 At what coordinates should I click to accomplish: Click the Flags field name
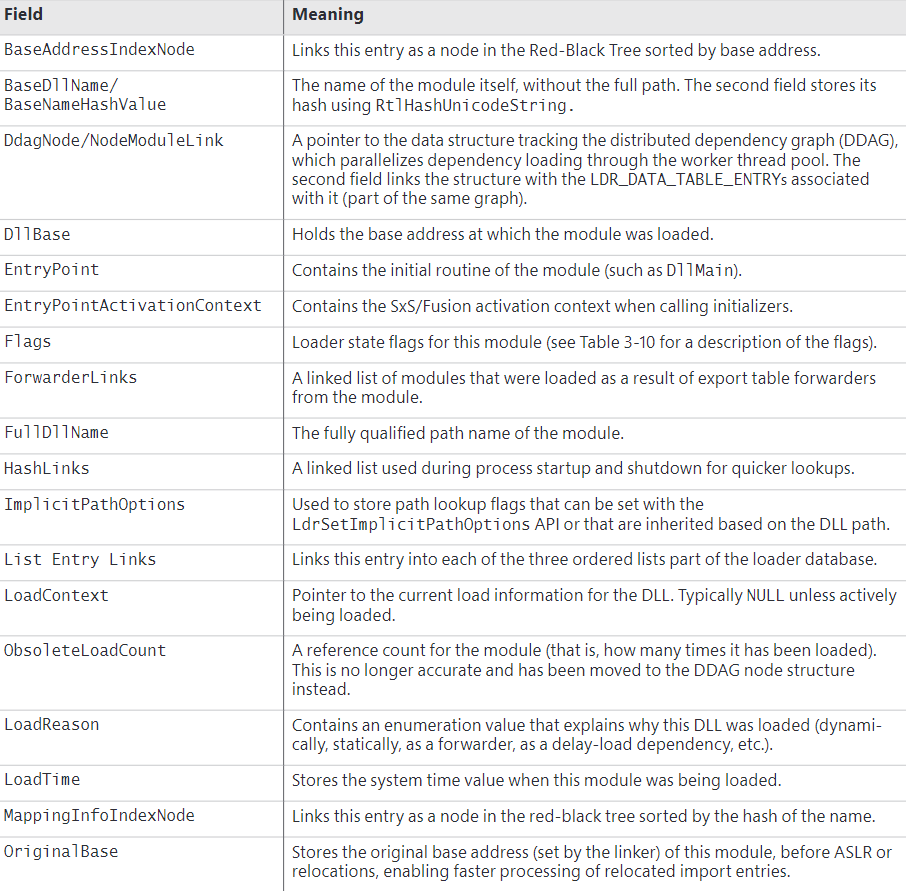coord(28,341)
